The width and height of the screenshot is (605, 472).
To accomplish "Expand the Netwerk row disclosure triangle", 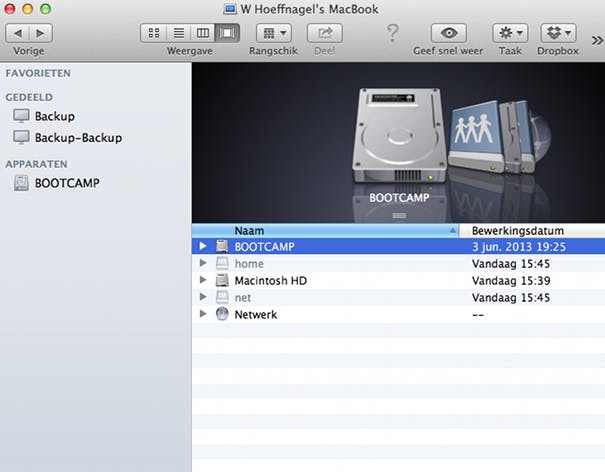I will click(203, 314).
